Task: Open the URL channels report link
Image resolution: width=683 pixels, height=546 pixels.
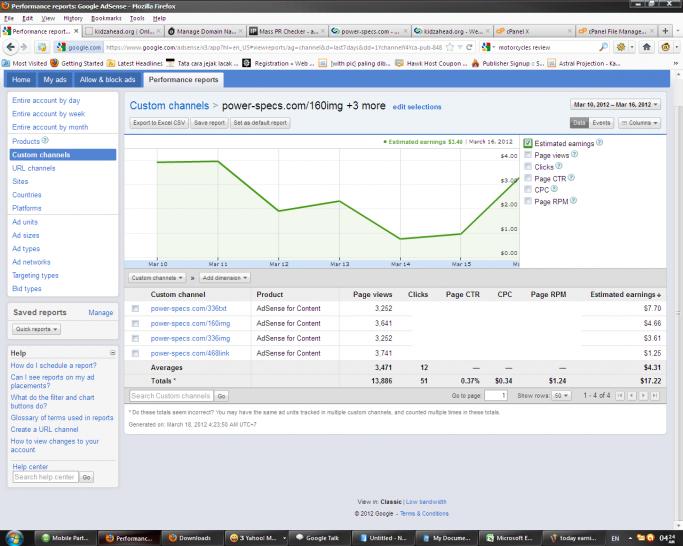Action: coord(34,168)
